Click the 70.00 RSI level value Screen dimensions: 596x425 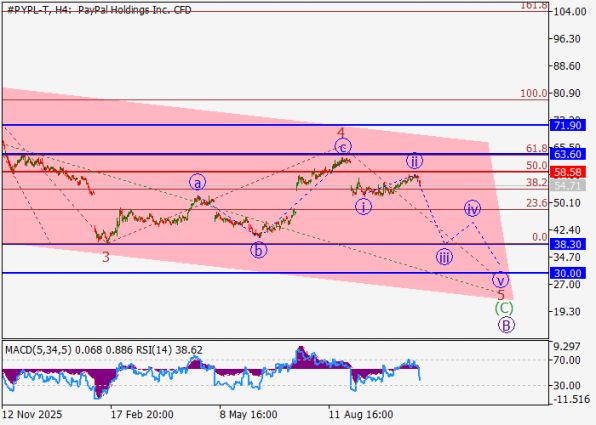(567, 360)
